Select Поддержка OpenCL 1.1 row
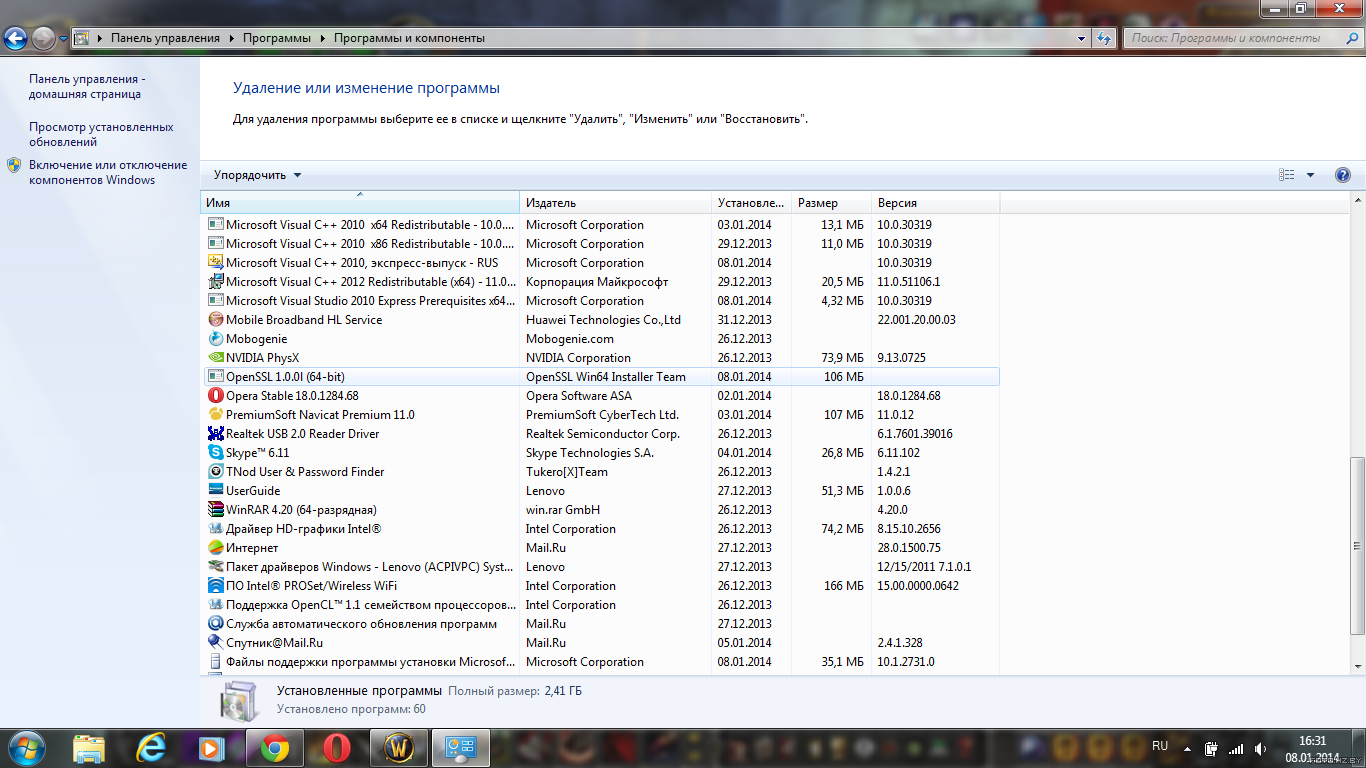 click(600, 605)
